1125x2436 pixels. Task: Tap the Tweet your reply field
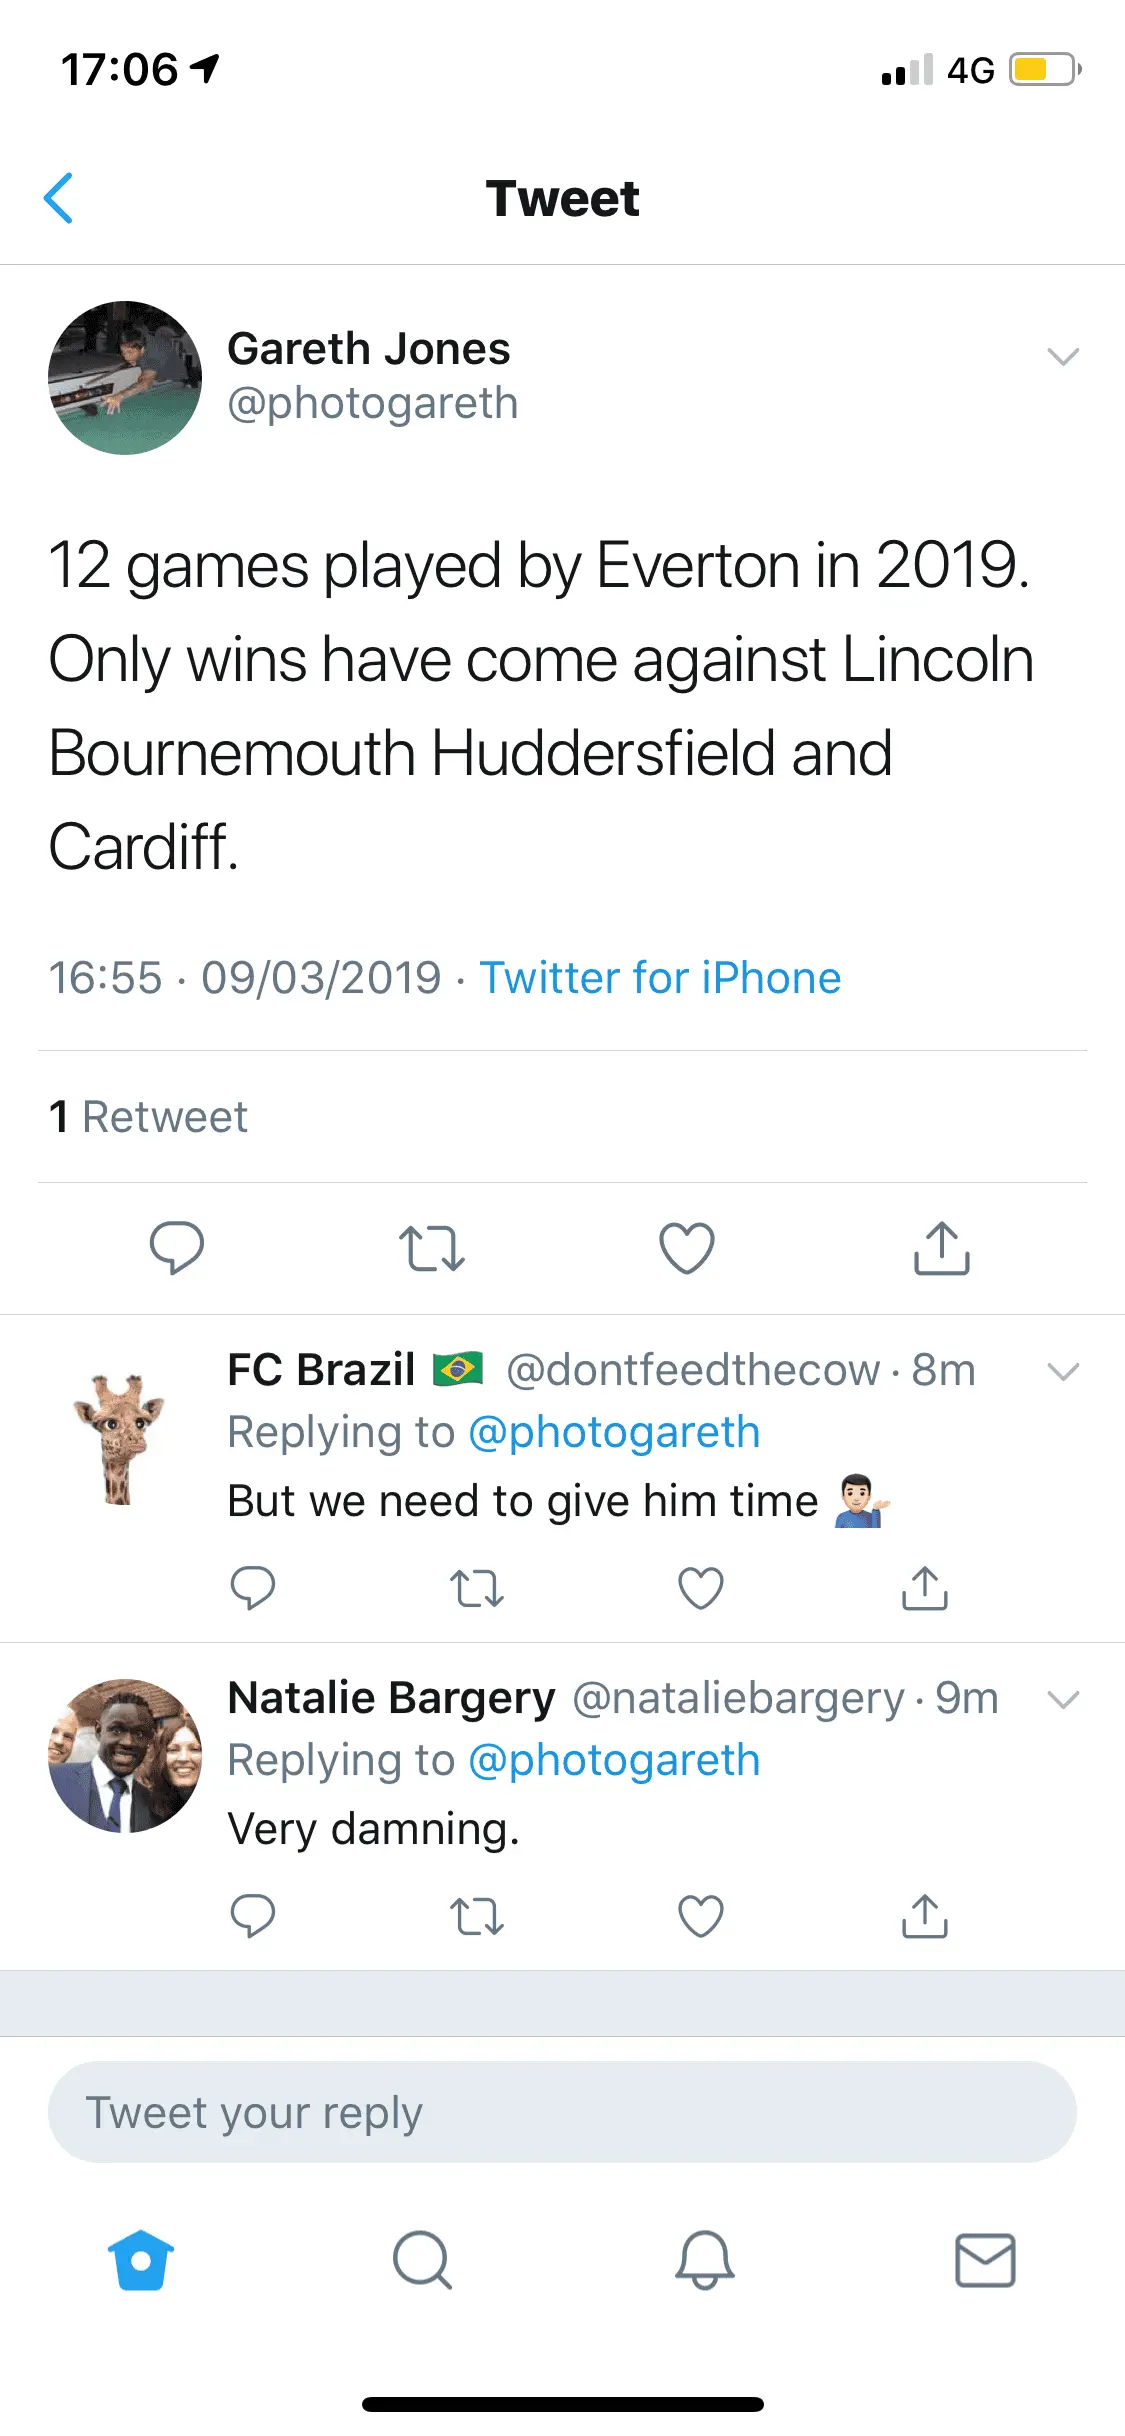click(x=562, y=2112)
